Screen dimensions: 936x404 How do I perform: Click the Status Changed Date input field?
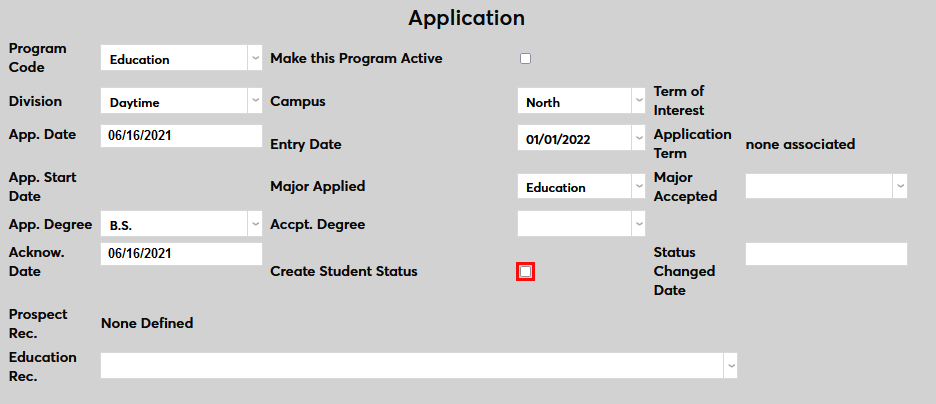click(826, 254)
